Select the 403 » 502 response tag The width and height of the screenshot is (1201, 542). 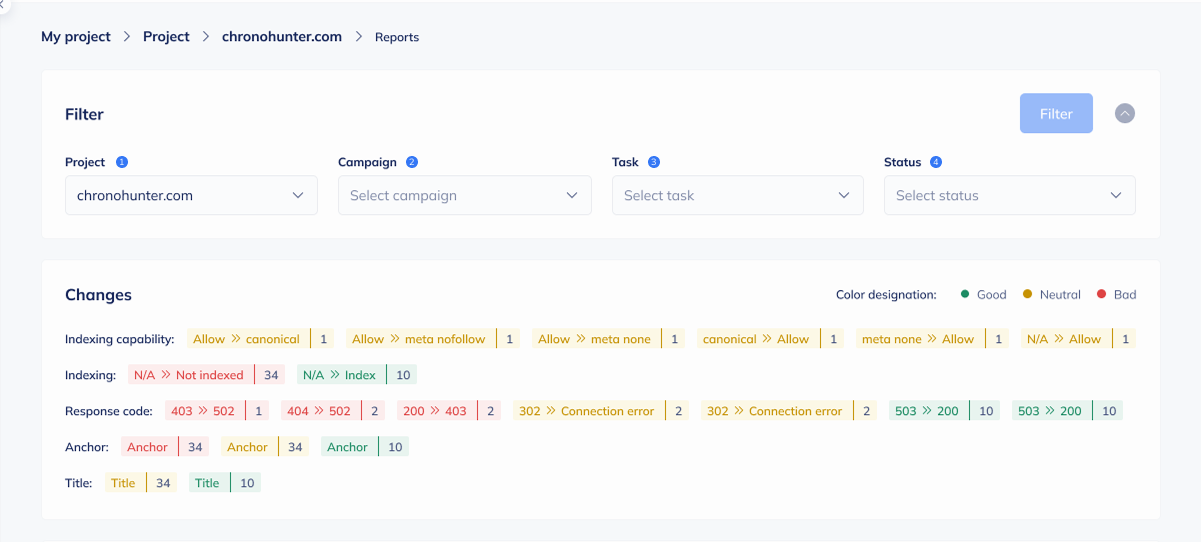tap(217, 411)
